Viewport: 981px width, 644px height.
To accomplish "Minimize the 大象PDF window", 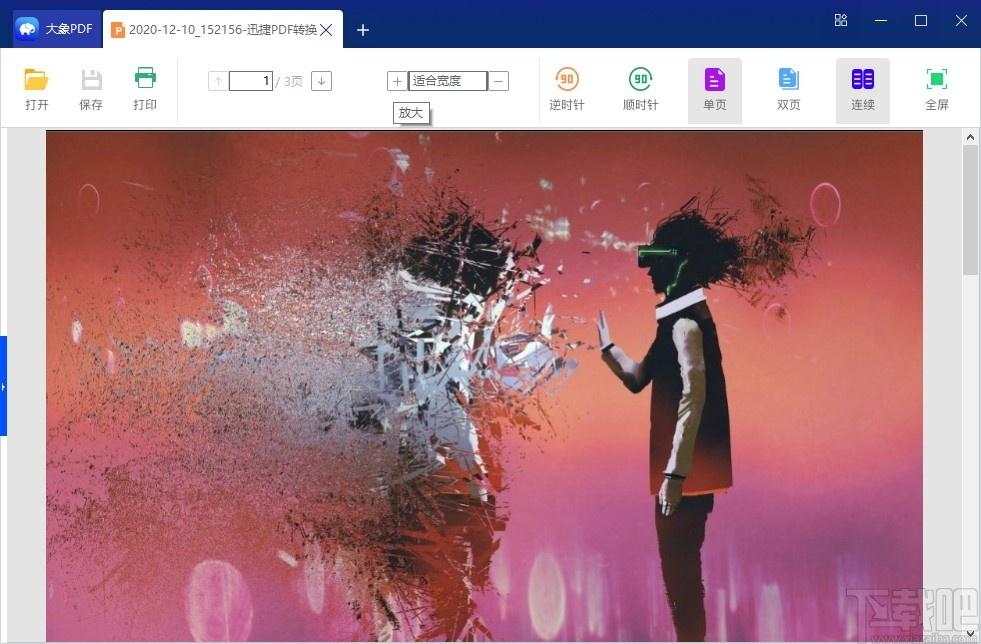I will pos(881,21).
